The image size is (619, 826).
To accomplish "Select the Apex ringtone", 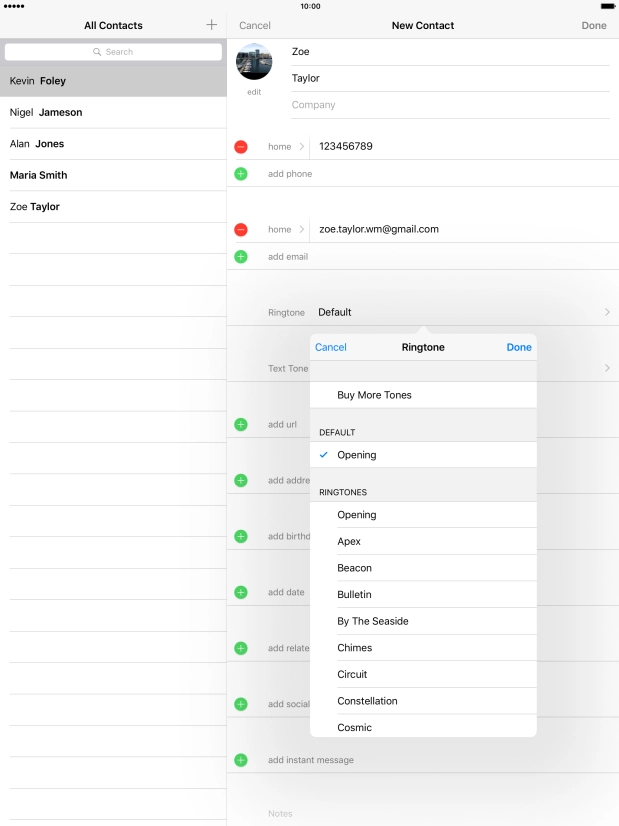I will coord(349,542).
